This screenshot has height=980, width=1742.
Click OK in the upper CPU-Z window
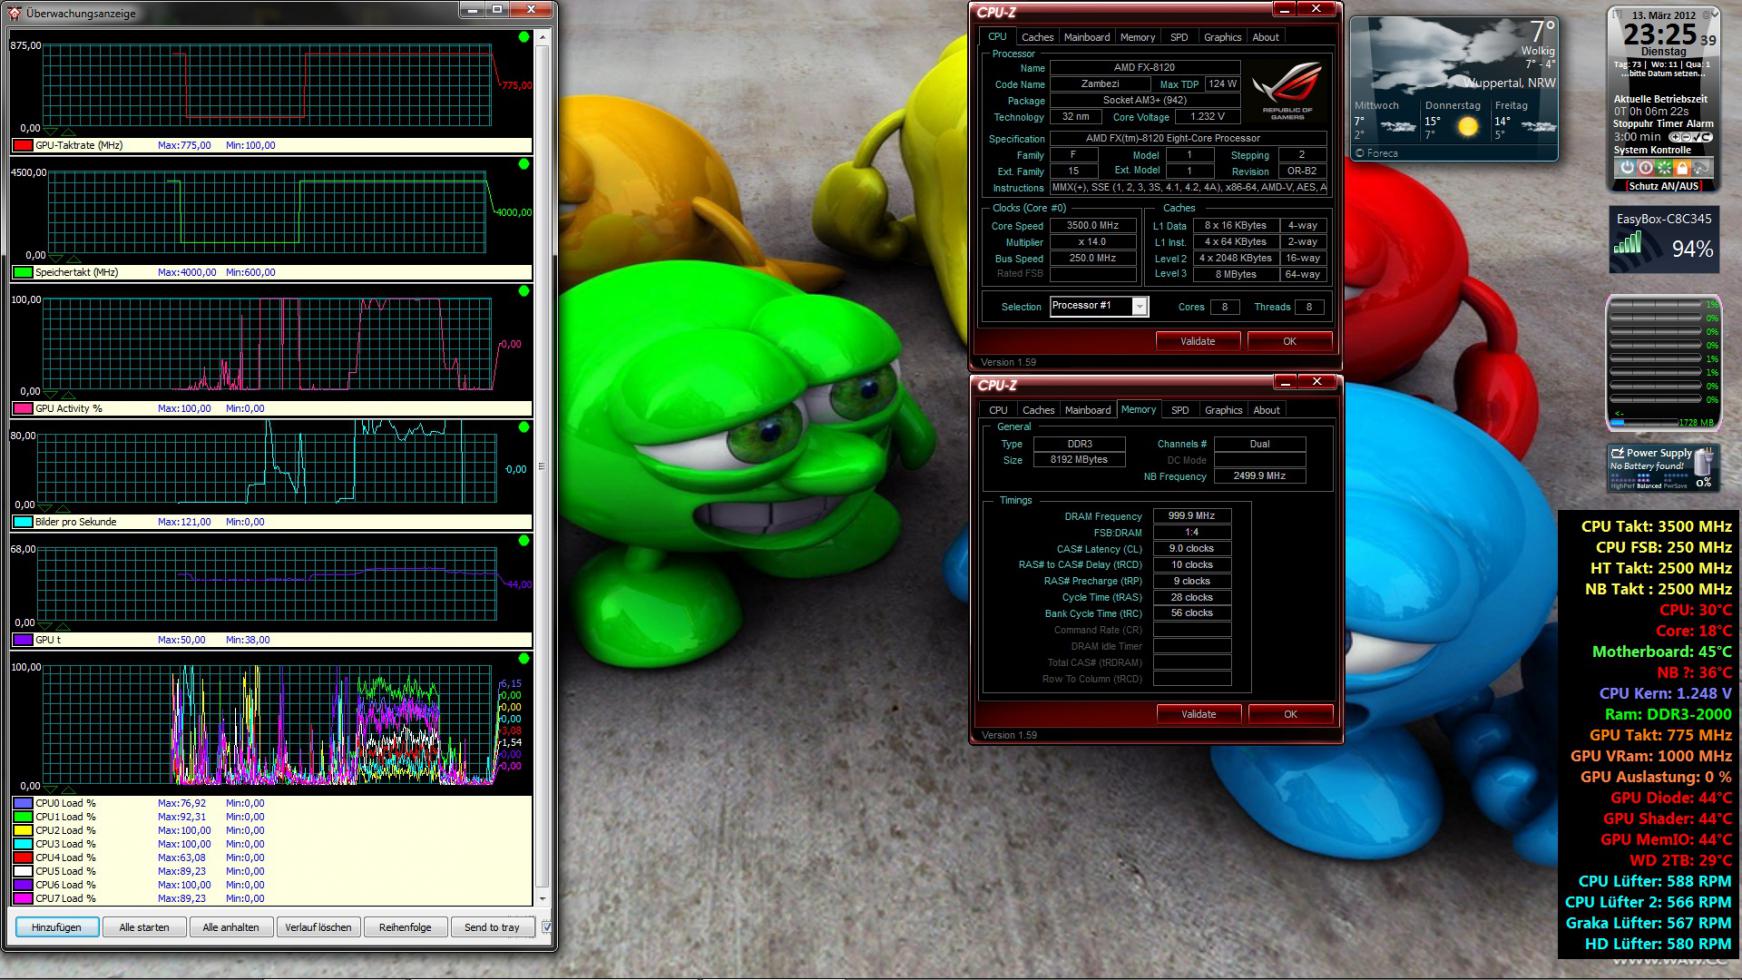[1289, 341]
